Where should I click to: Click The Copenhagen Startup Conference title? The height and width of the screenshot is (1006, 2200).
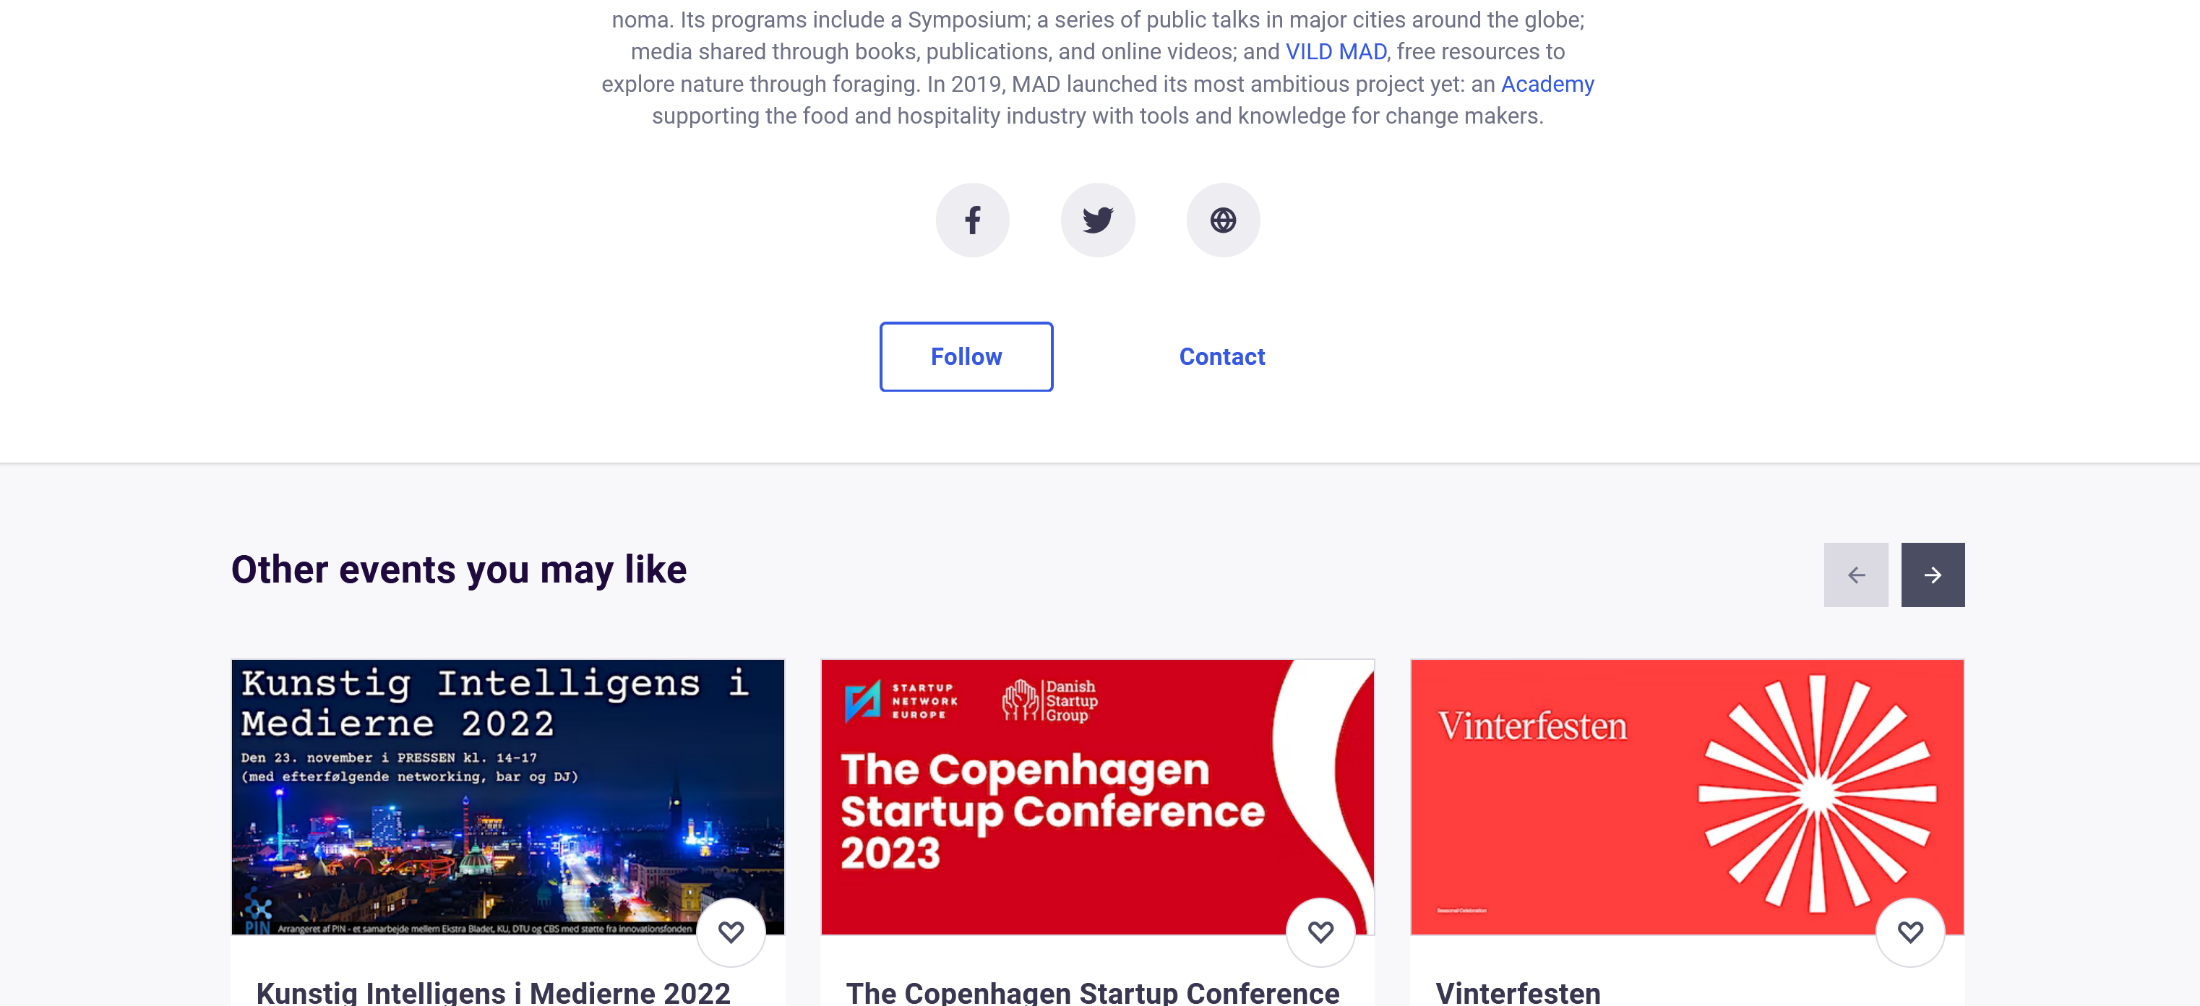pos(1092,992)
